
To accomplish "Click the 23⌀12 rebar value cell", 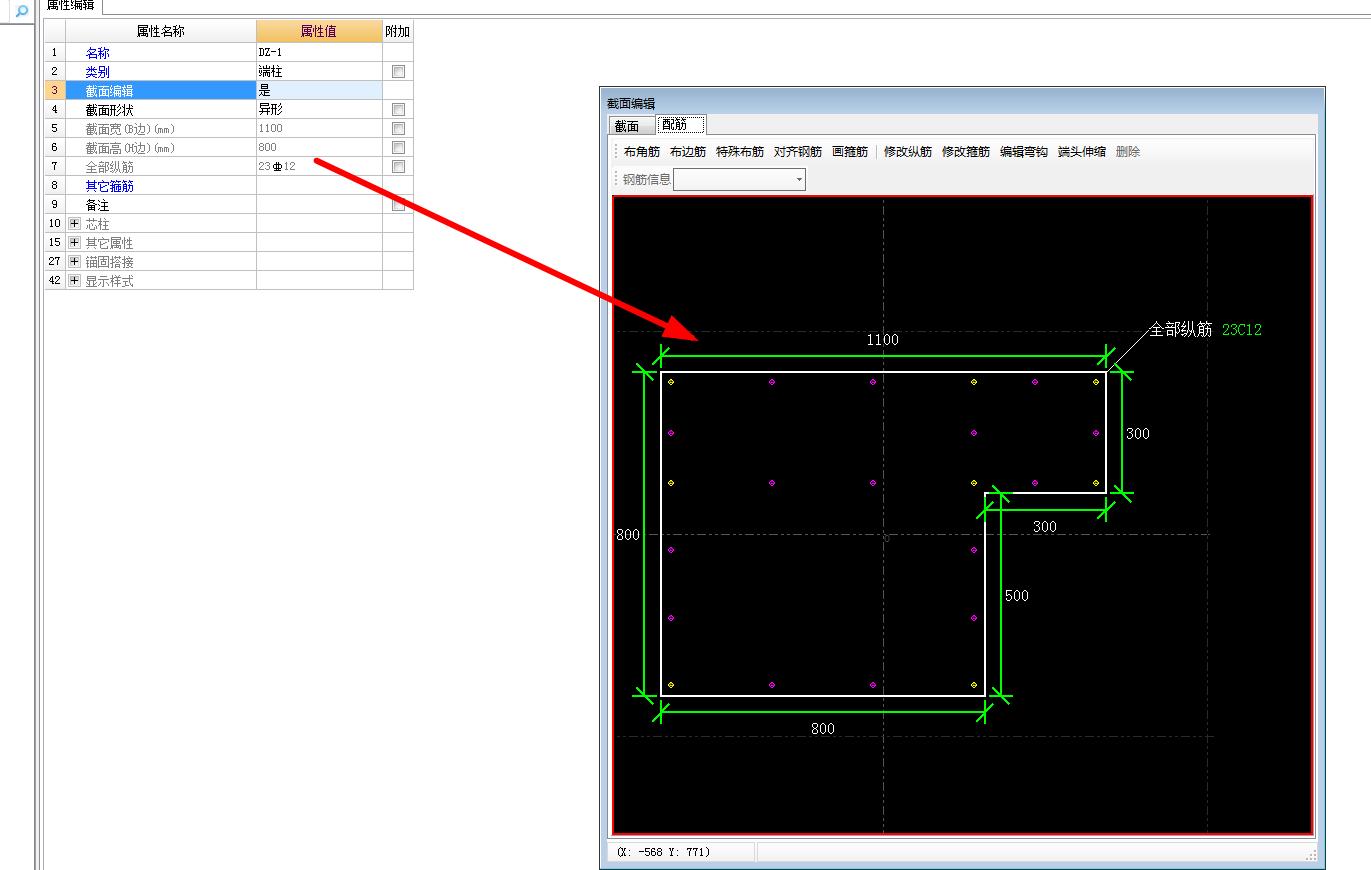I will (319, 167).
